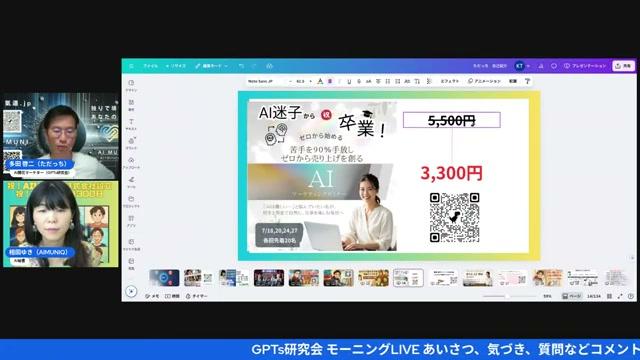Open the デザイン sidebar panel

[131, 86]
